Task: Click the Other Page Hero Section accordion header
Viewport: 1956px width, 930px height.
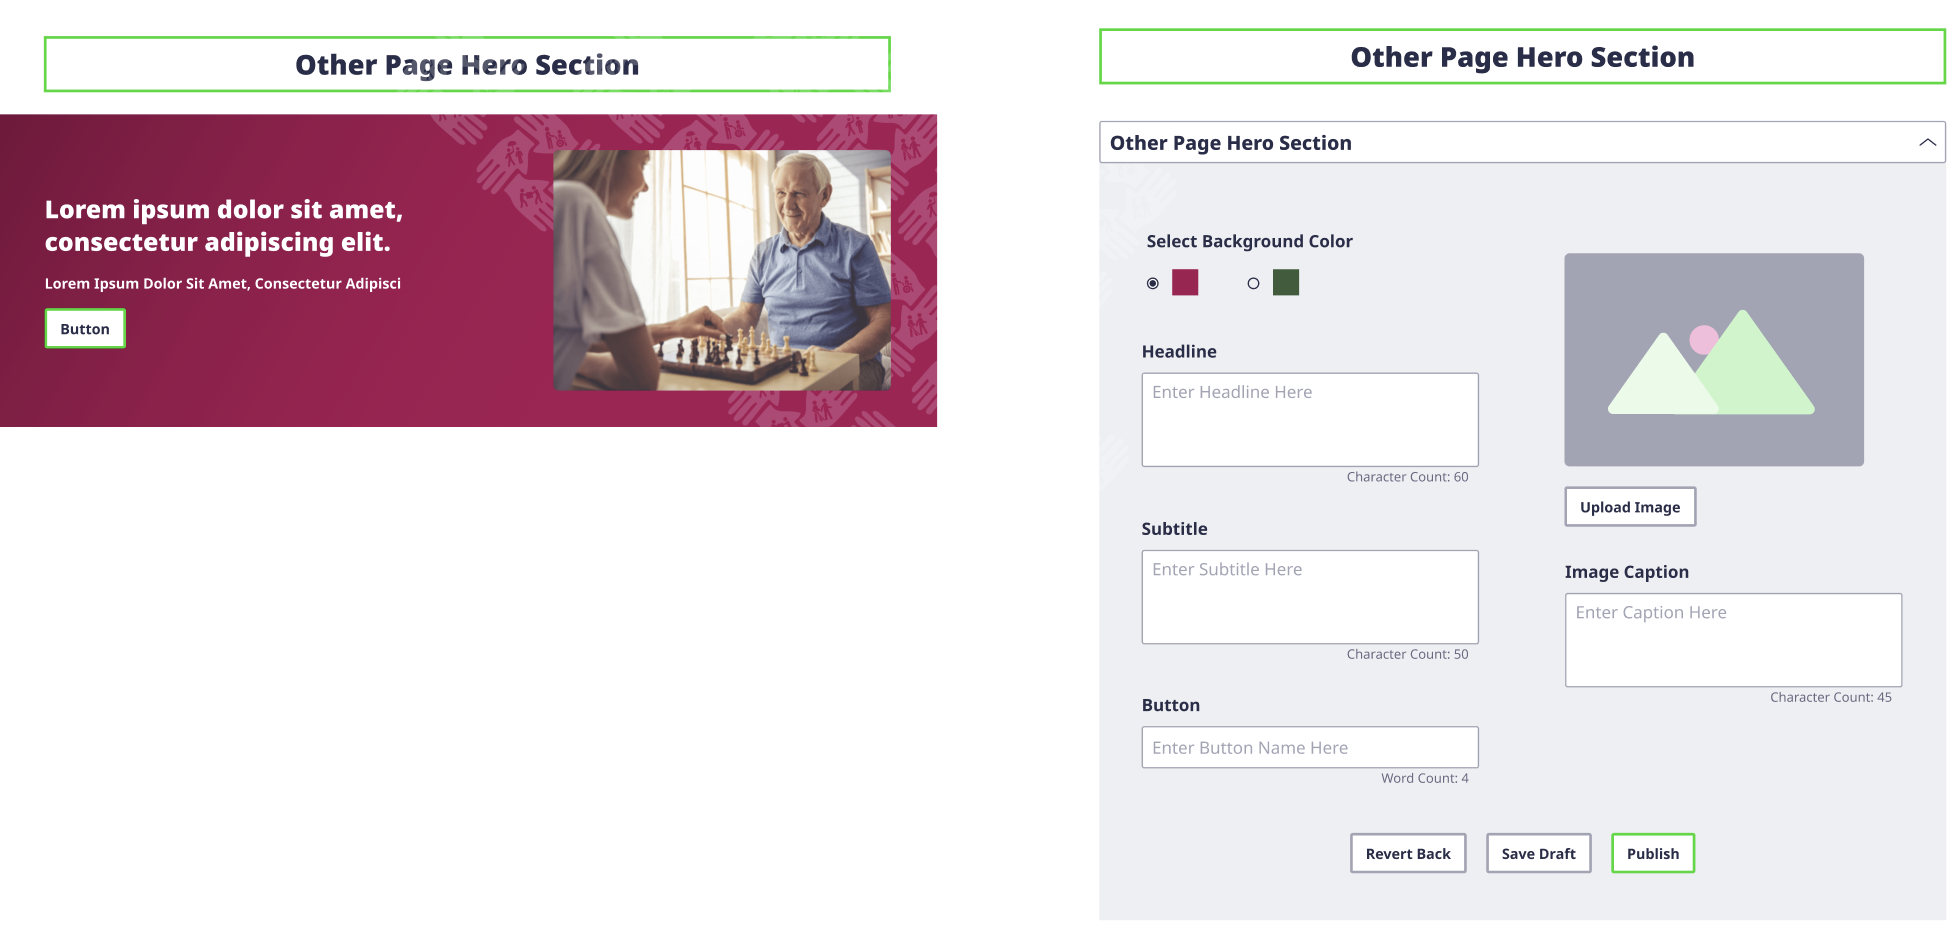Action: click(x=1500, y=143)
